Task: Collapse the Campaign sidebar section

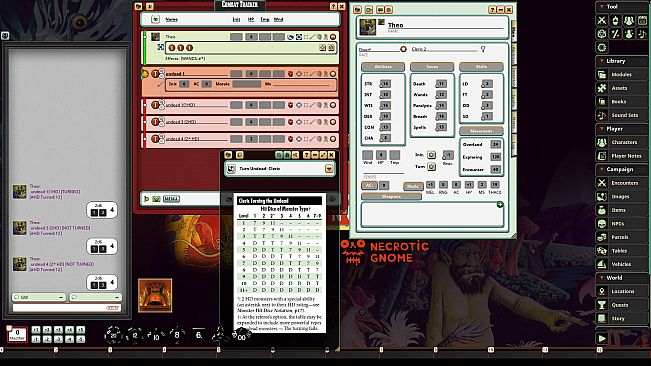Action: (x=601, y=169)
